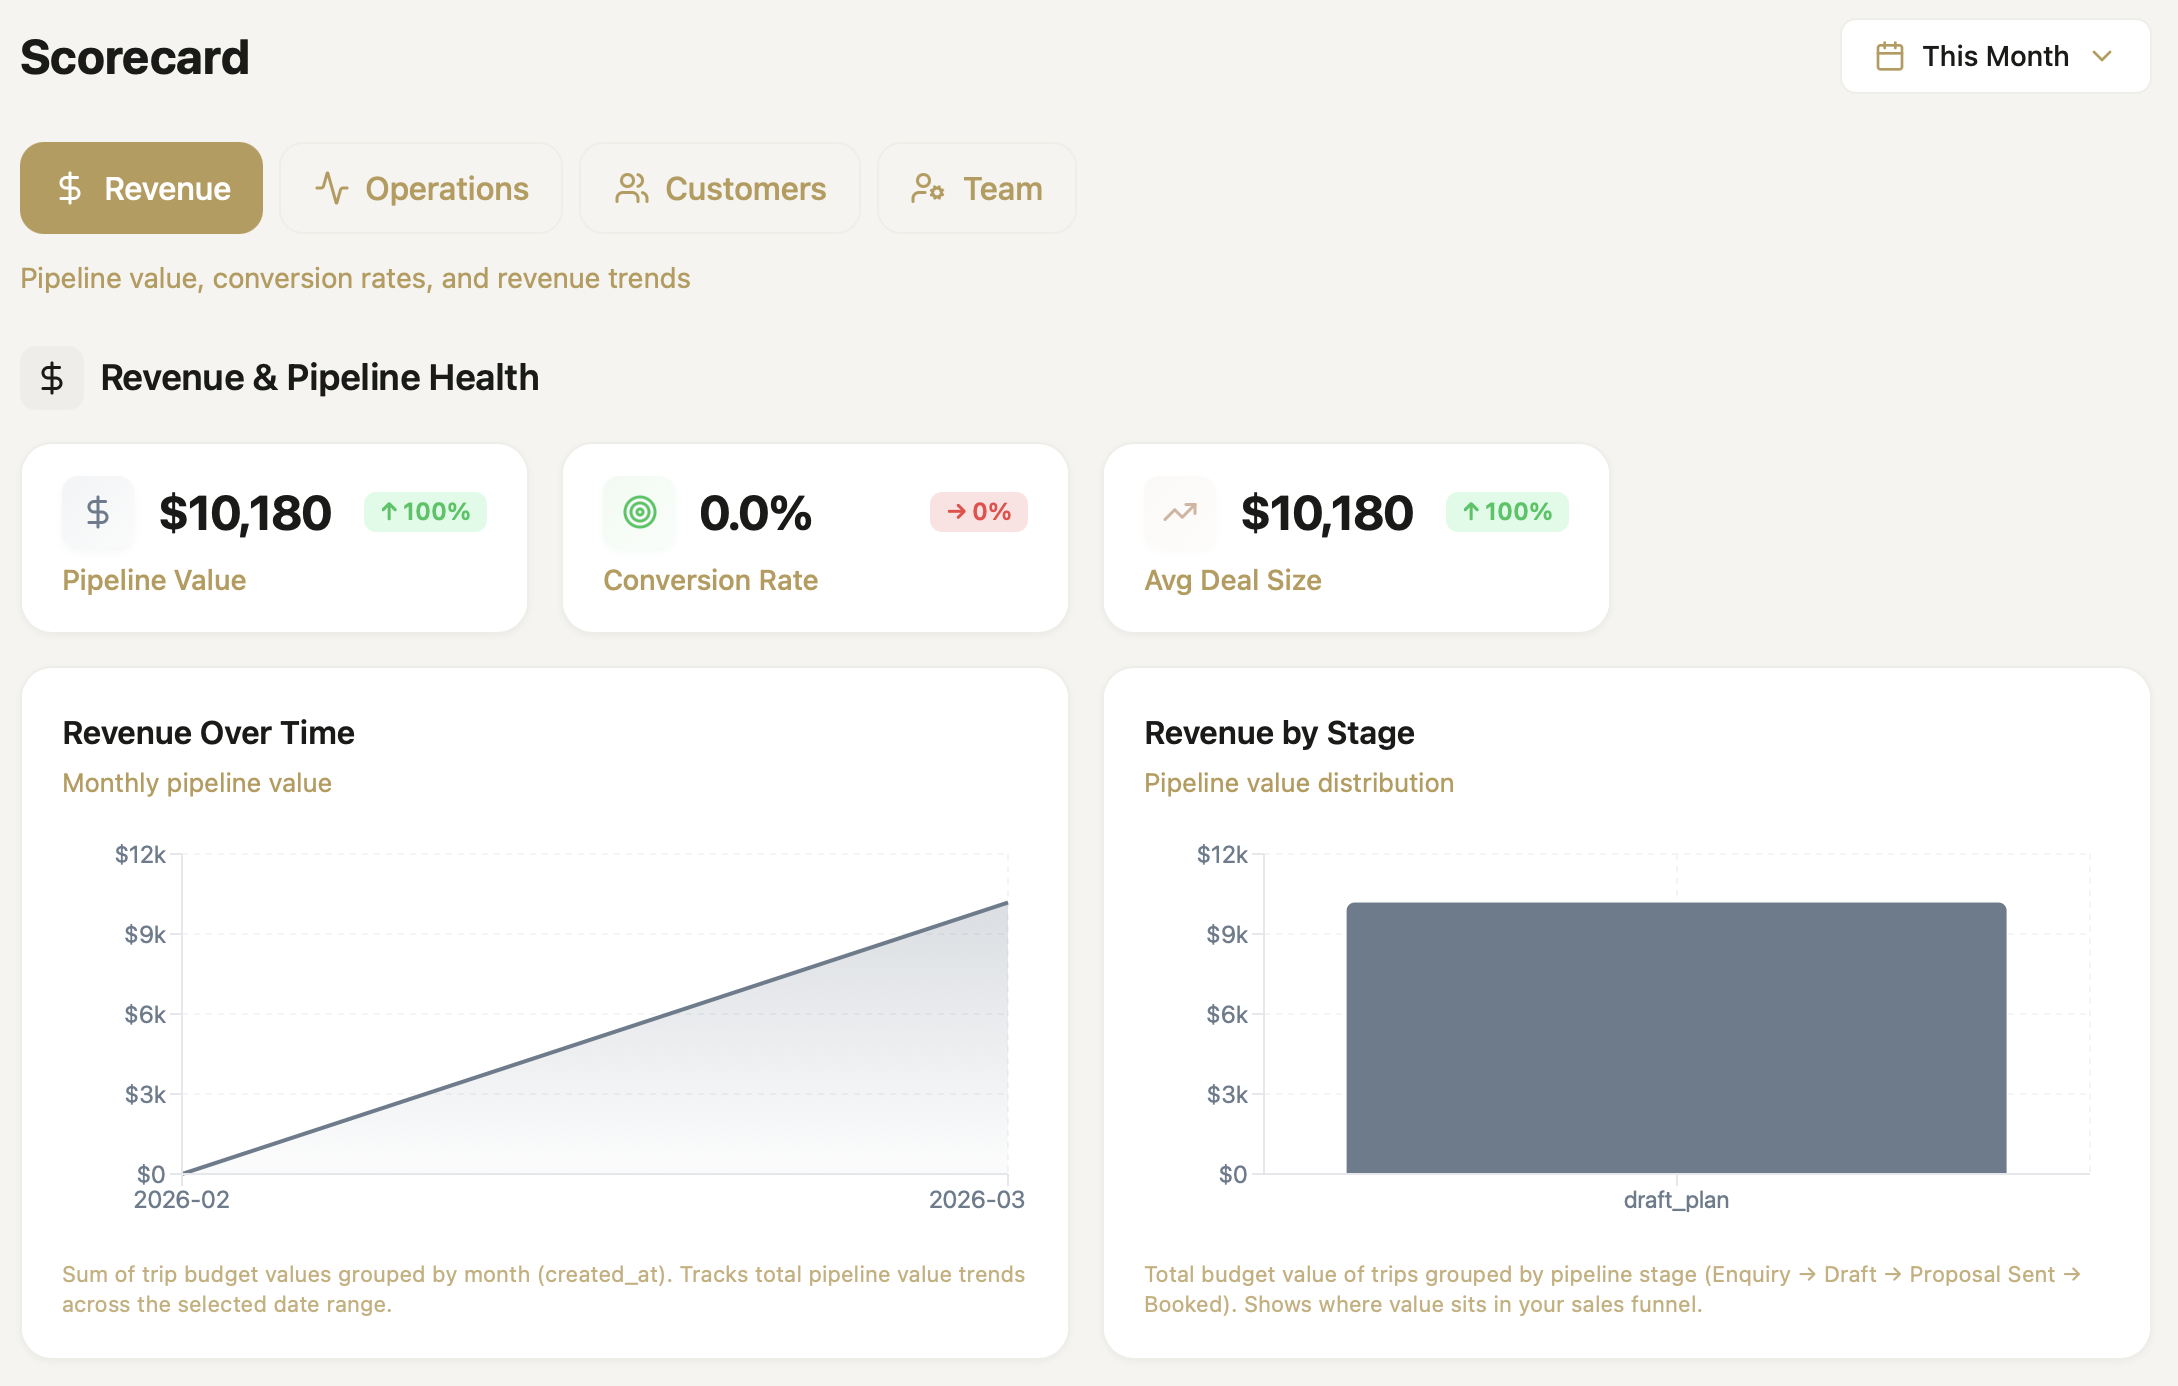Click the dollar icon on the Pipeline Value card
This screenshot has width=2178, height=1386.
tap(97, 512)
